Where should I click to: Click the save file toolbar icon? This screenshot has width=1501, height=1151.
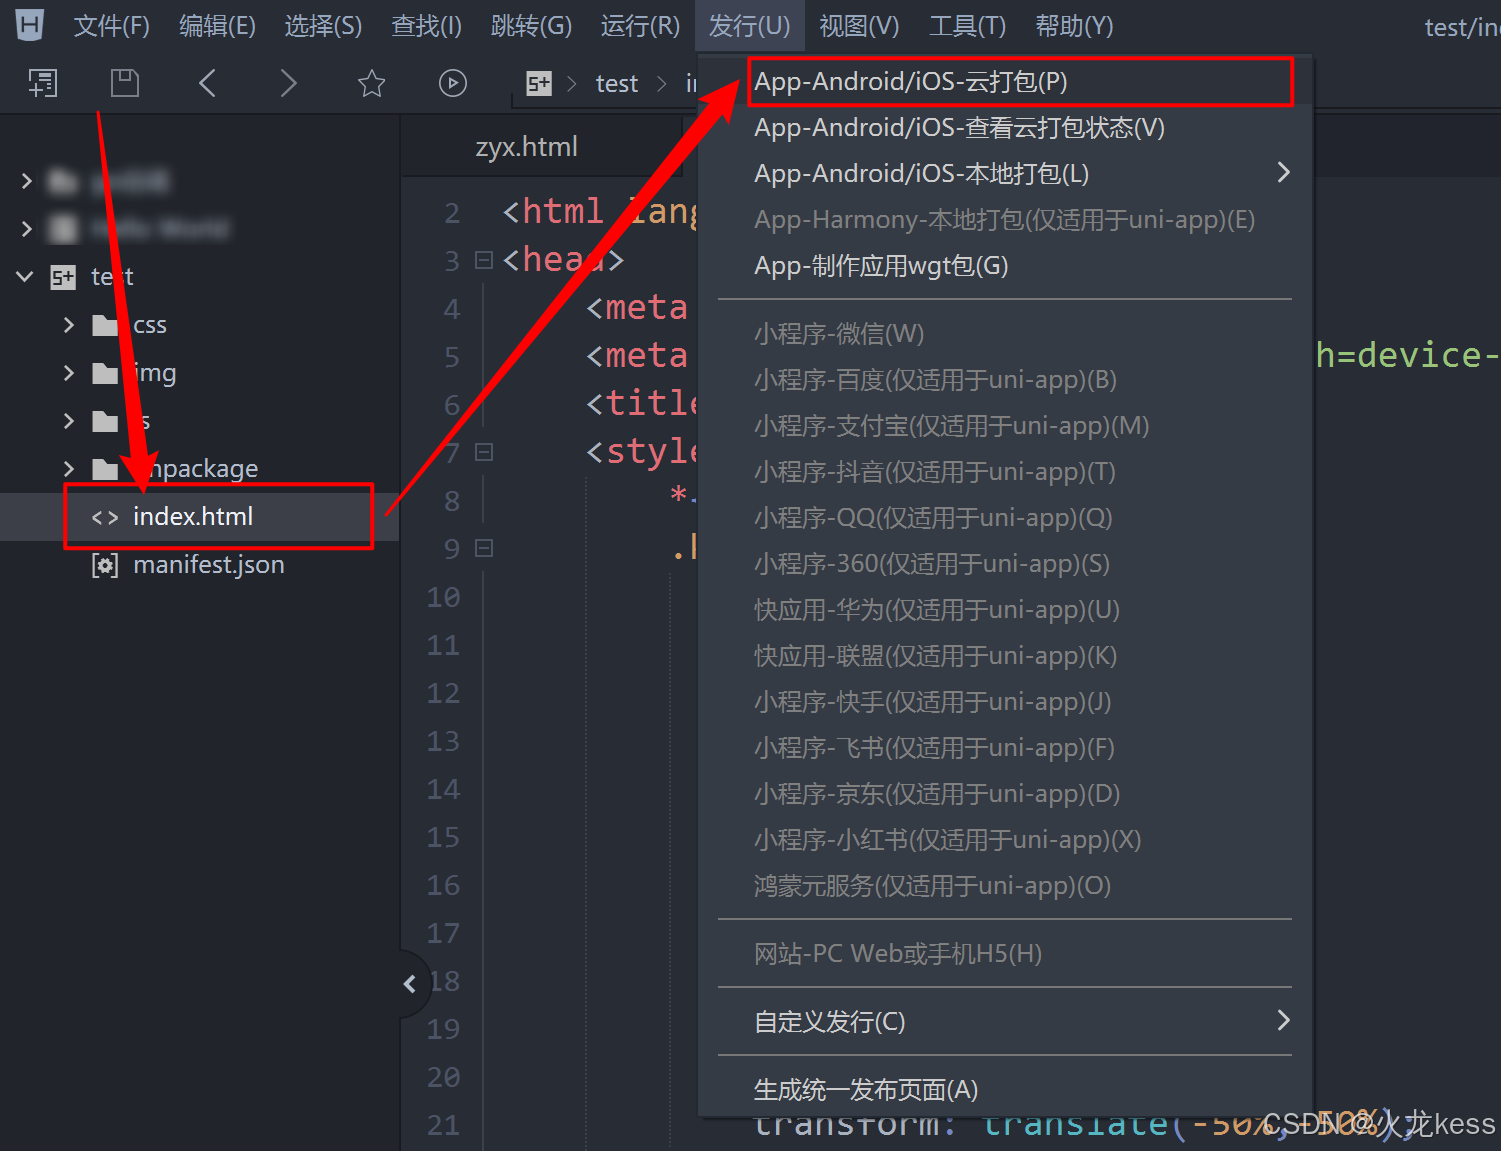pyautogui.click(x=124, y=83)
